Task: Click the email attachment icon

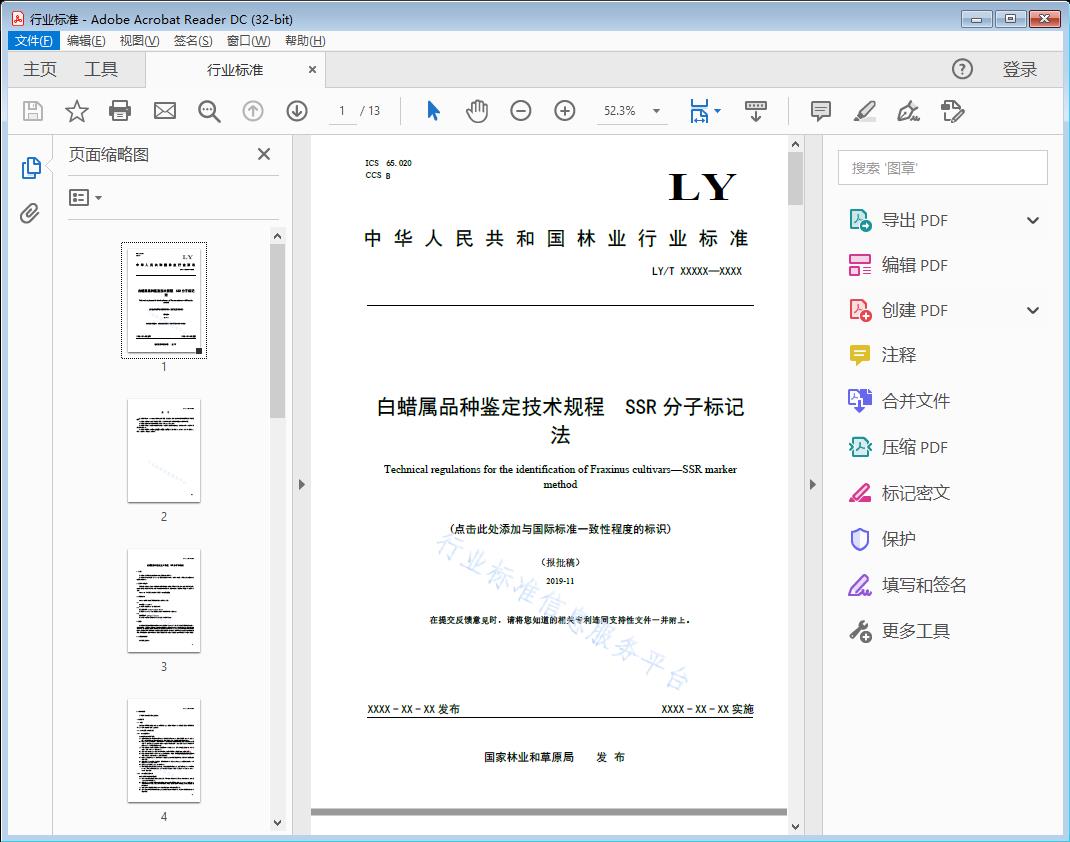Action: coord(164,111)
